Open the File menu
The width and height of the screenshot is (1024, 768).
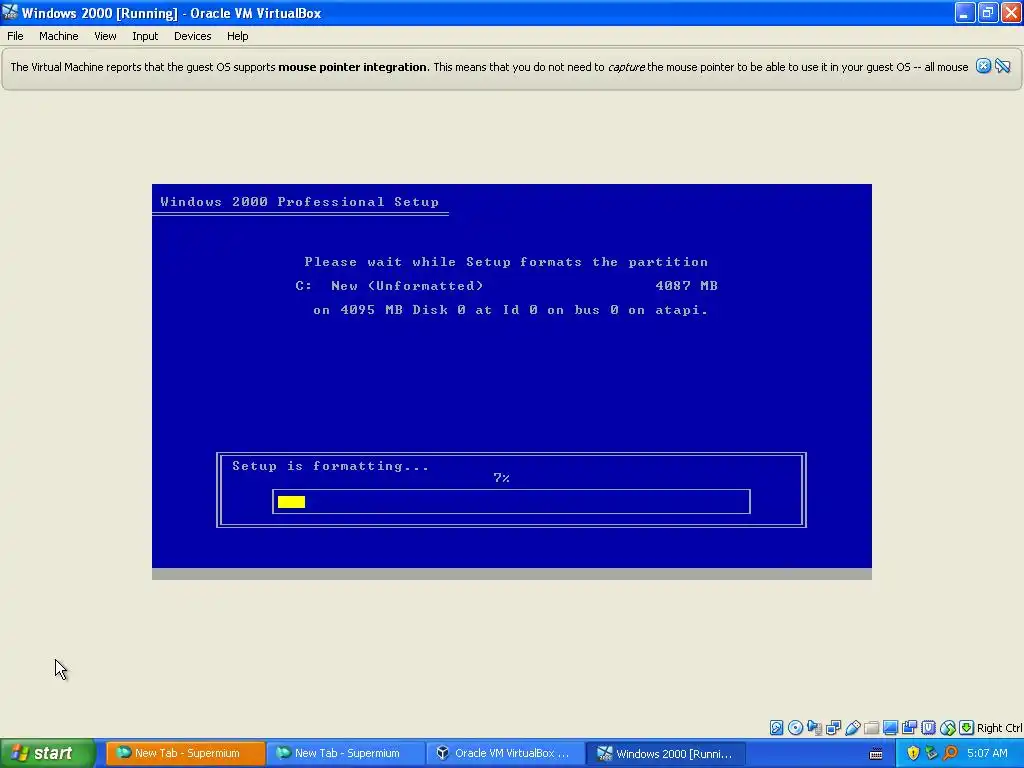15,36
